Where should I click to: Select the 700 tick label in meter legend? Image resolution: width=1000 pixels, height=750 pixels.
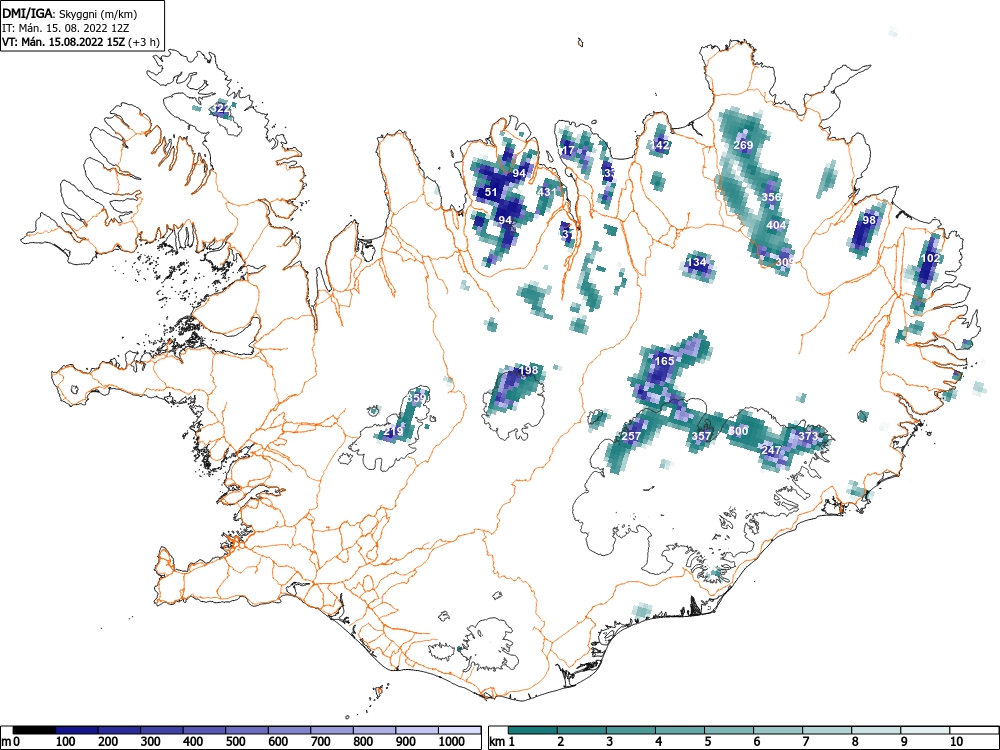click(321, 742)
